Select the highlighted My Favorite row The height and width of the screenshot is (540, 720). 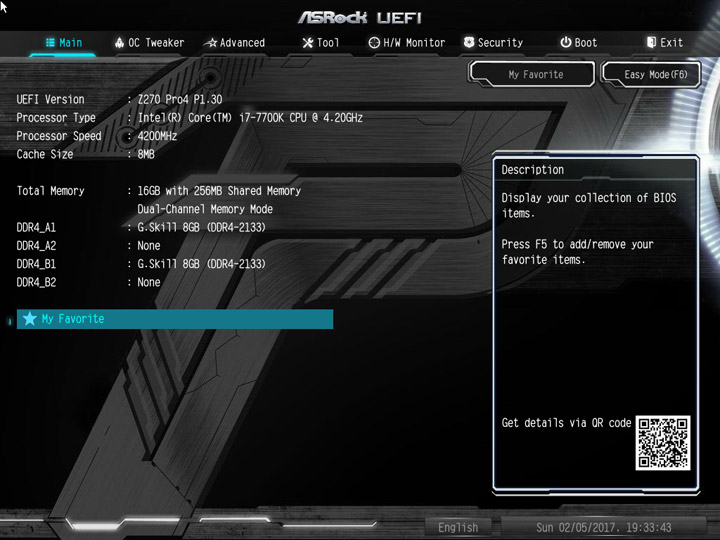click(175, 319)
